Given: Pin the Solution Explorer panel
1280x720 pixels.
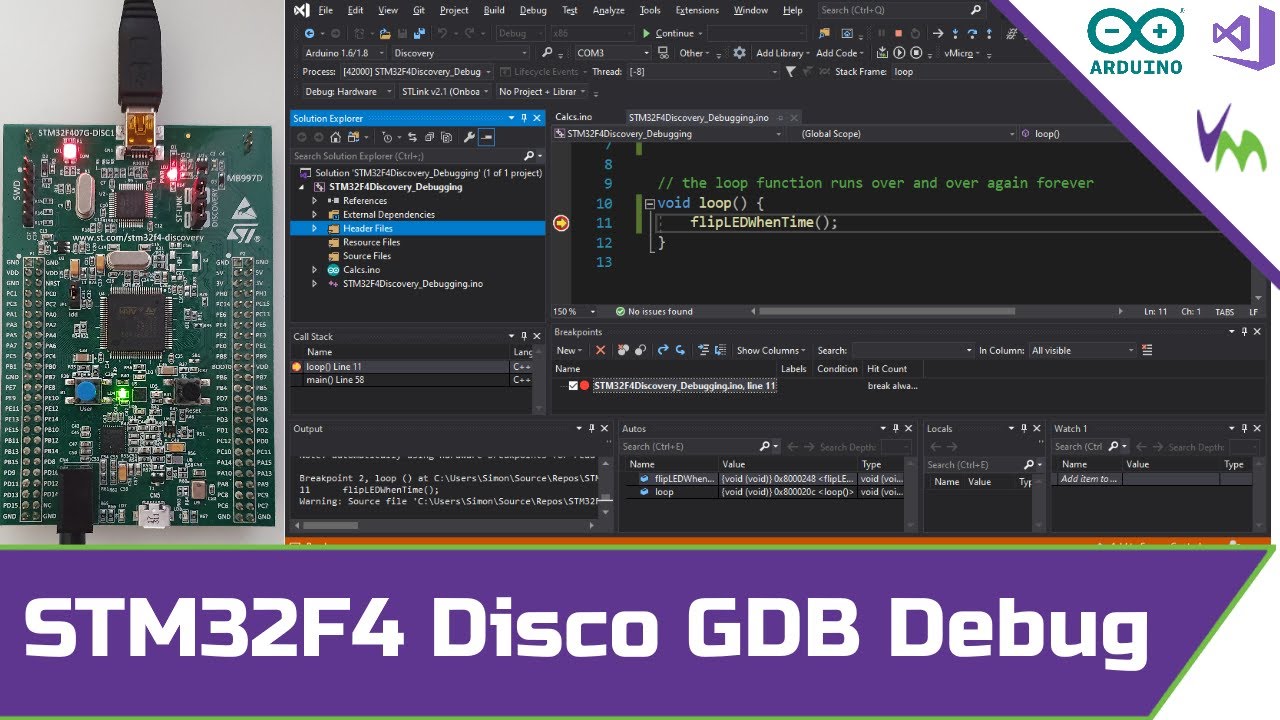Looking at the screenshot, I should (524, 118).
